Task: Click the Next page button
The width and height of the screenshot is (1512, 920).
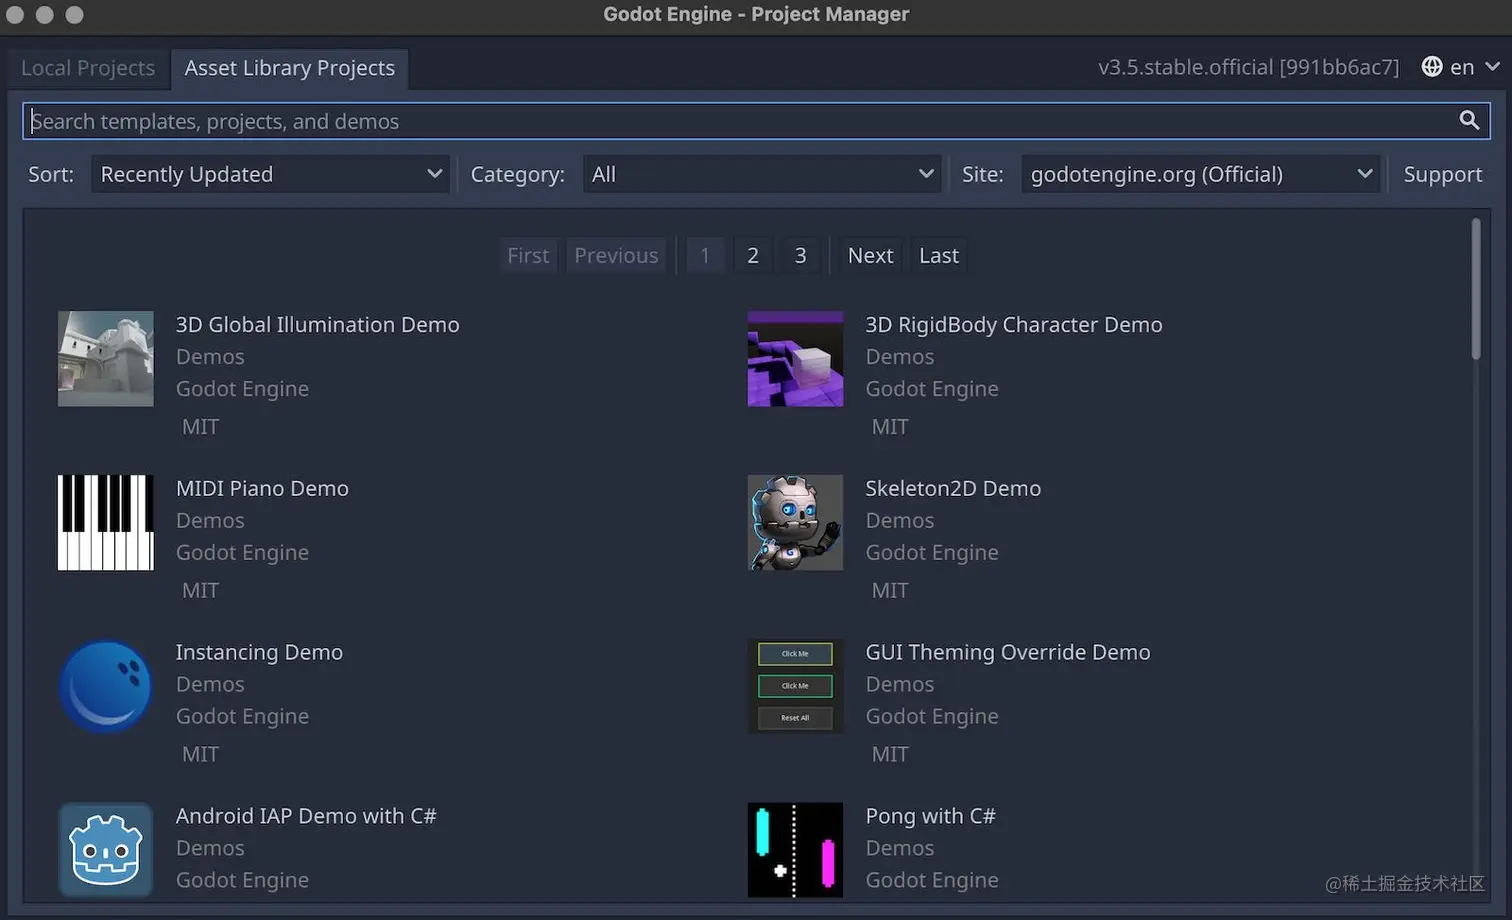Action: 870,255
